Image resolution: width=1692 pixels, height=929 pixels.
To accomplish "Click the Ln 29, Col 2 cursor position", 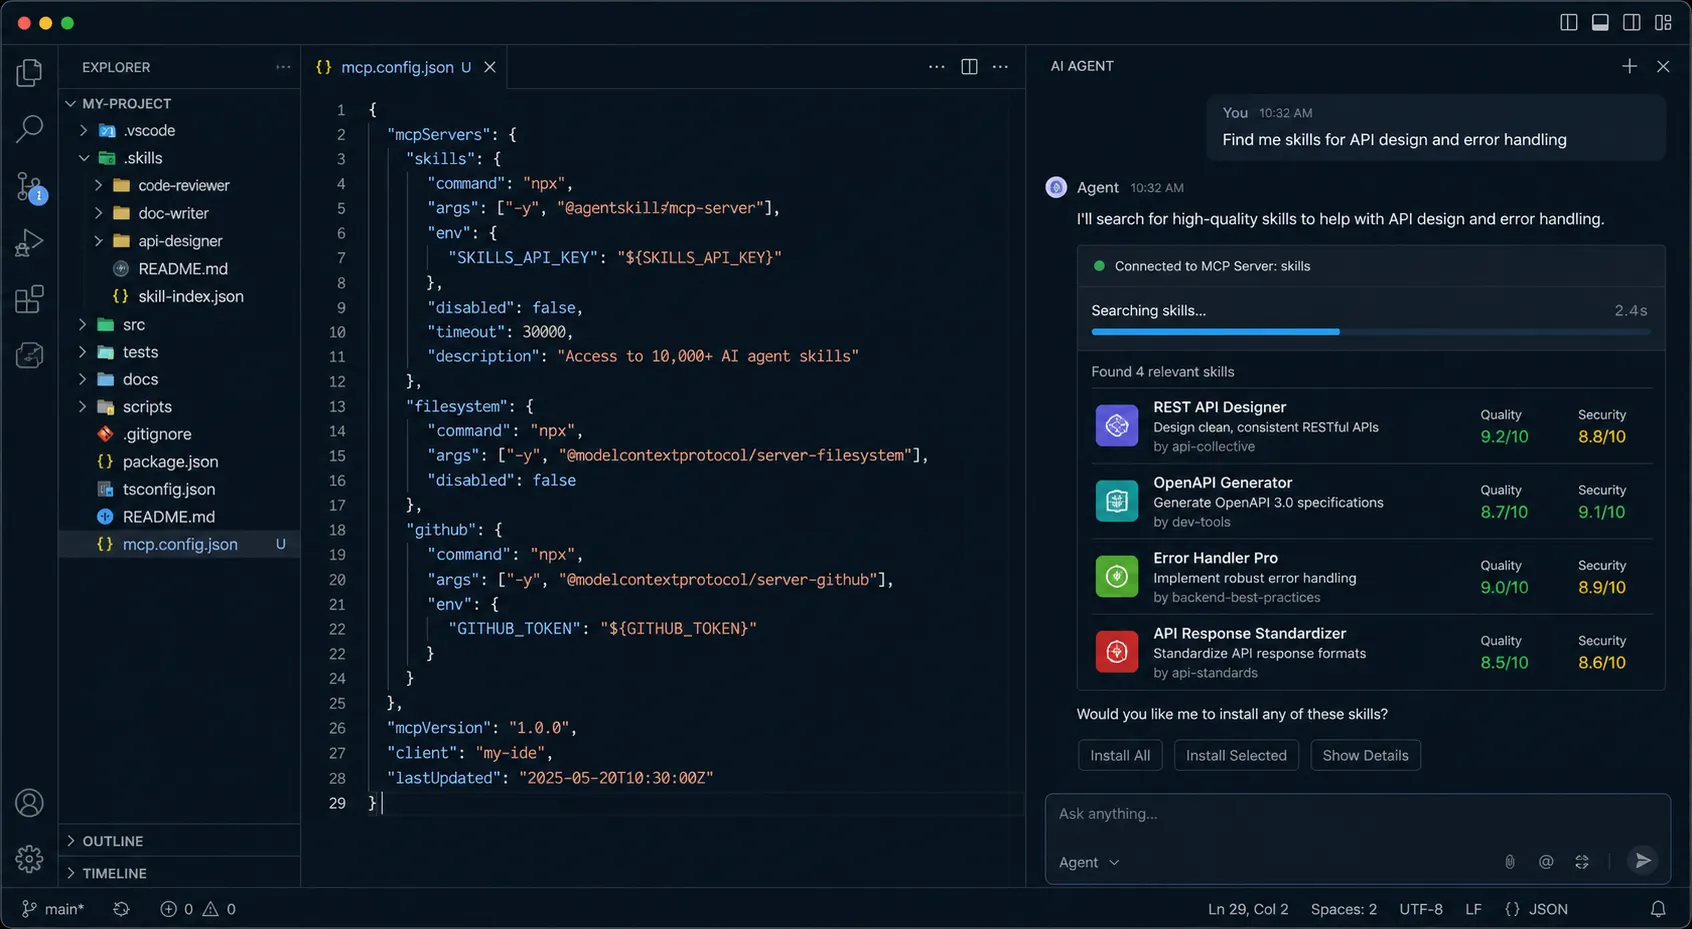I will 1248,909.
